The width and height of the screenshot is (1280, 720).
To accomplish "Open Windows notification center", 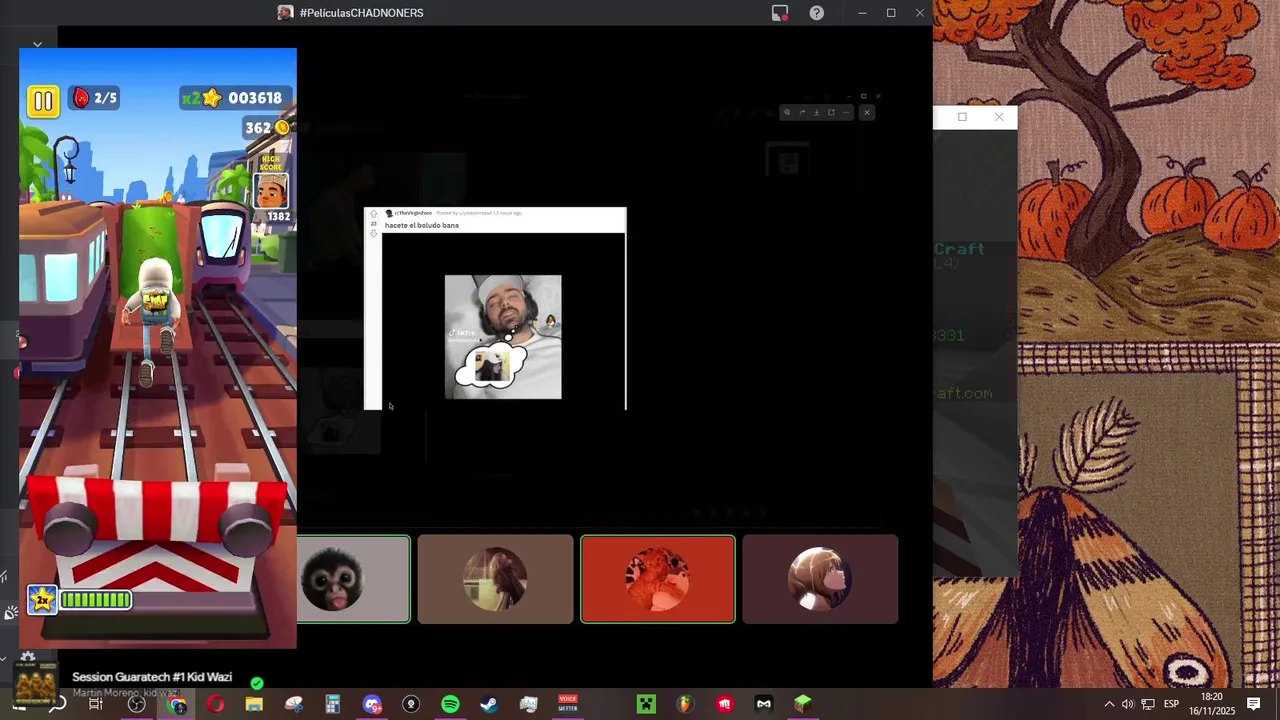I will click(x=1254, y=705).
